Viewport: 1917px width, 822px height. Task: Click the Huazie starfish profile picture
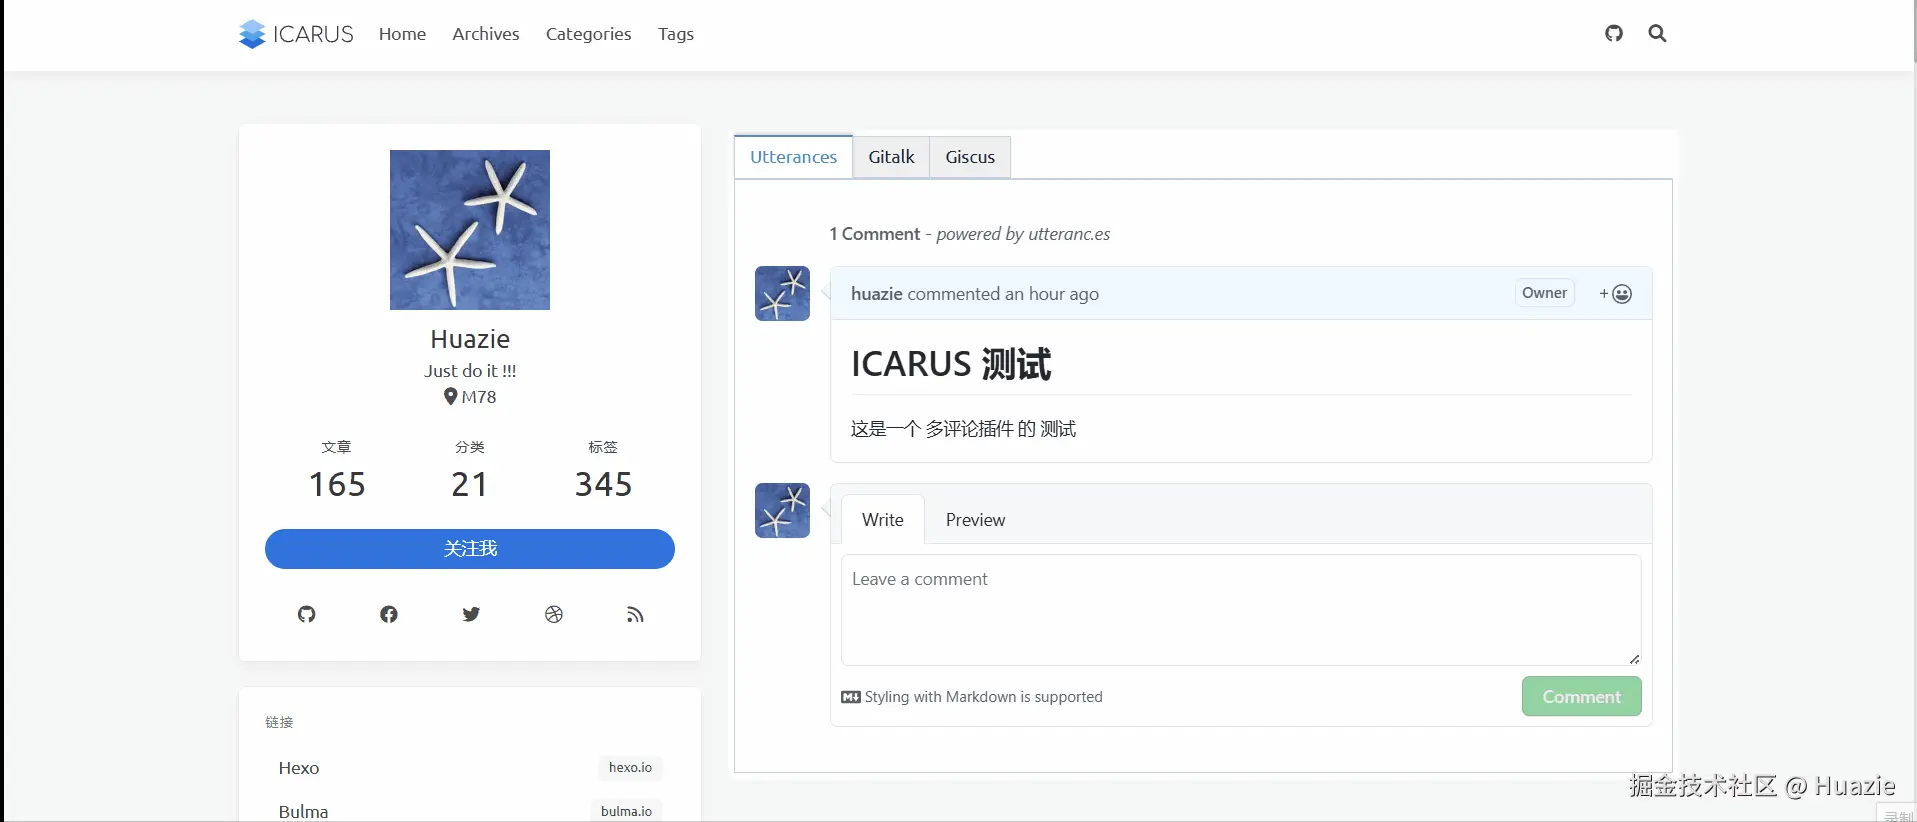[470, 230]
